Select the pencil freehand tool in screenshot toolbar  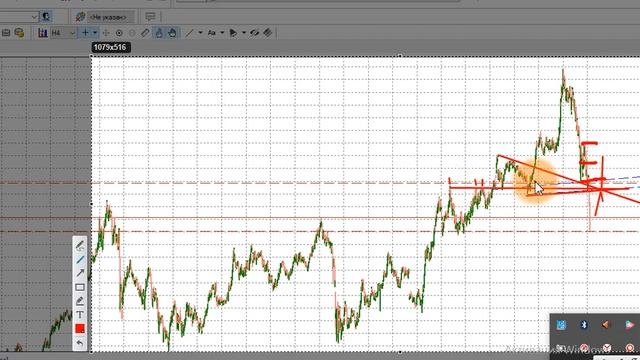(x=80, y=245)
